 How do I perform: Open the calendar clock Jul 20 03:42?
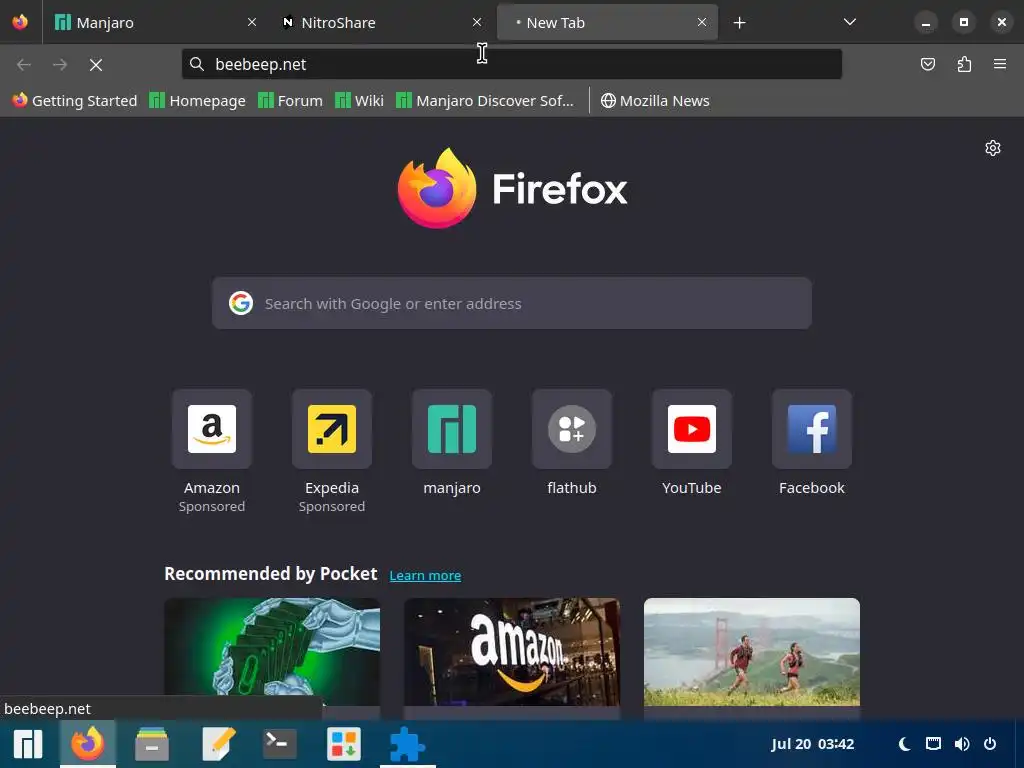click(812, 744)
